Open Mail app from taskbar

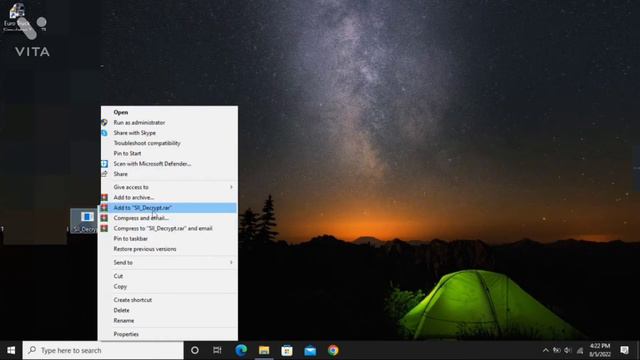pyautogui.click(x=310, y=350)
